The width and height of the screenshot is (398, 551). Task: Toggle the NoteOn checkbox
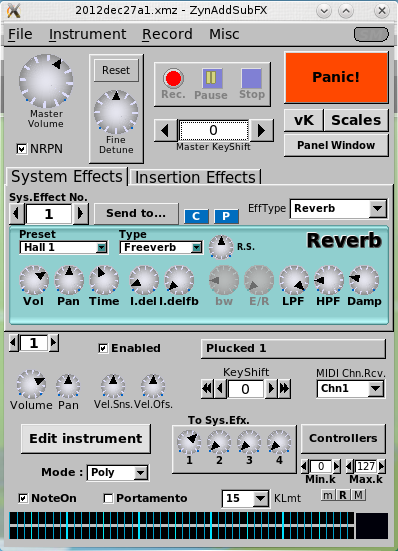click(x=23, y=498)
